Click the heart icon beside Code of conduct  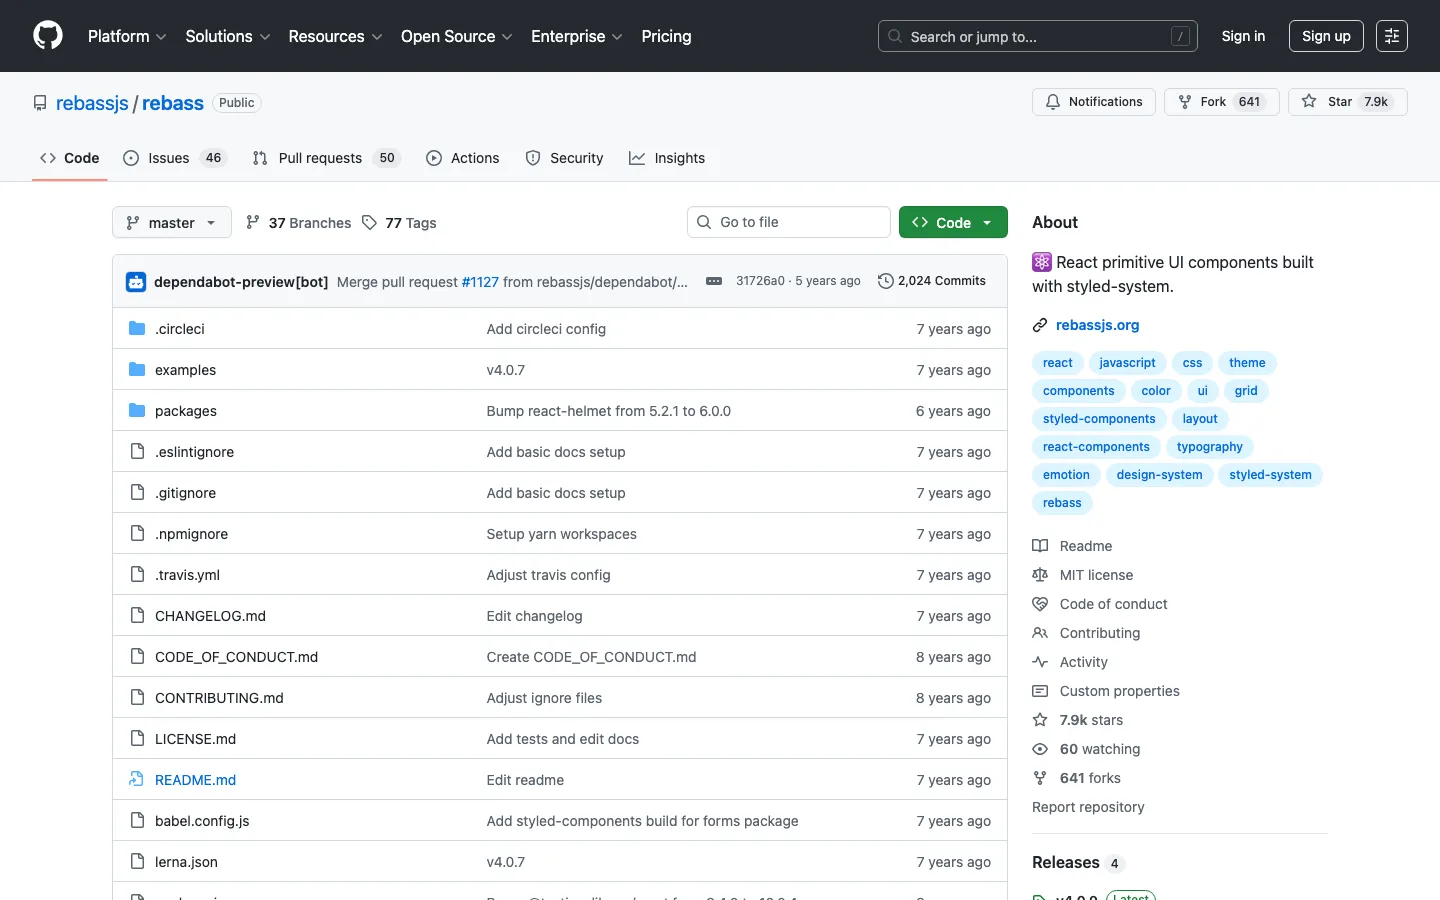point(1040,604)
